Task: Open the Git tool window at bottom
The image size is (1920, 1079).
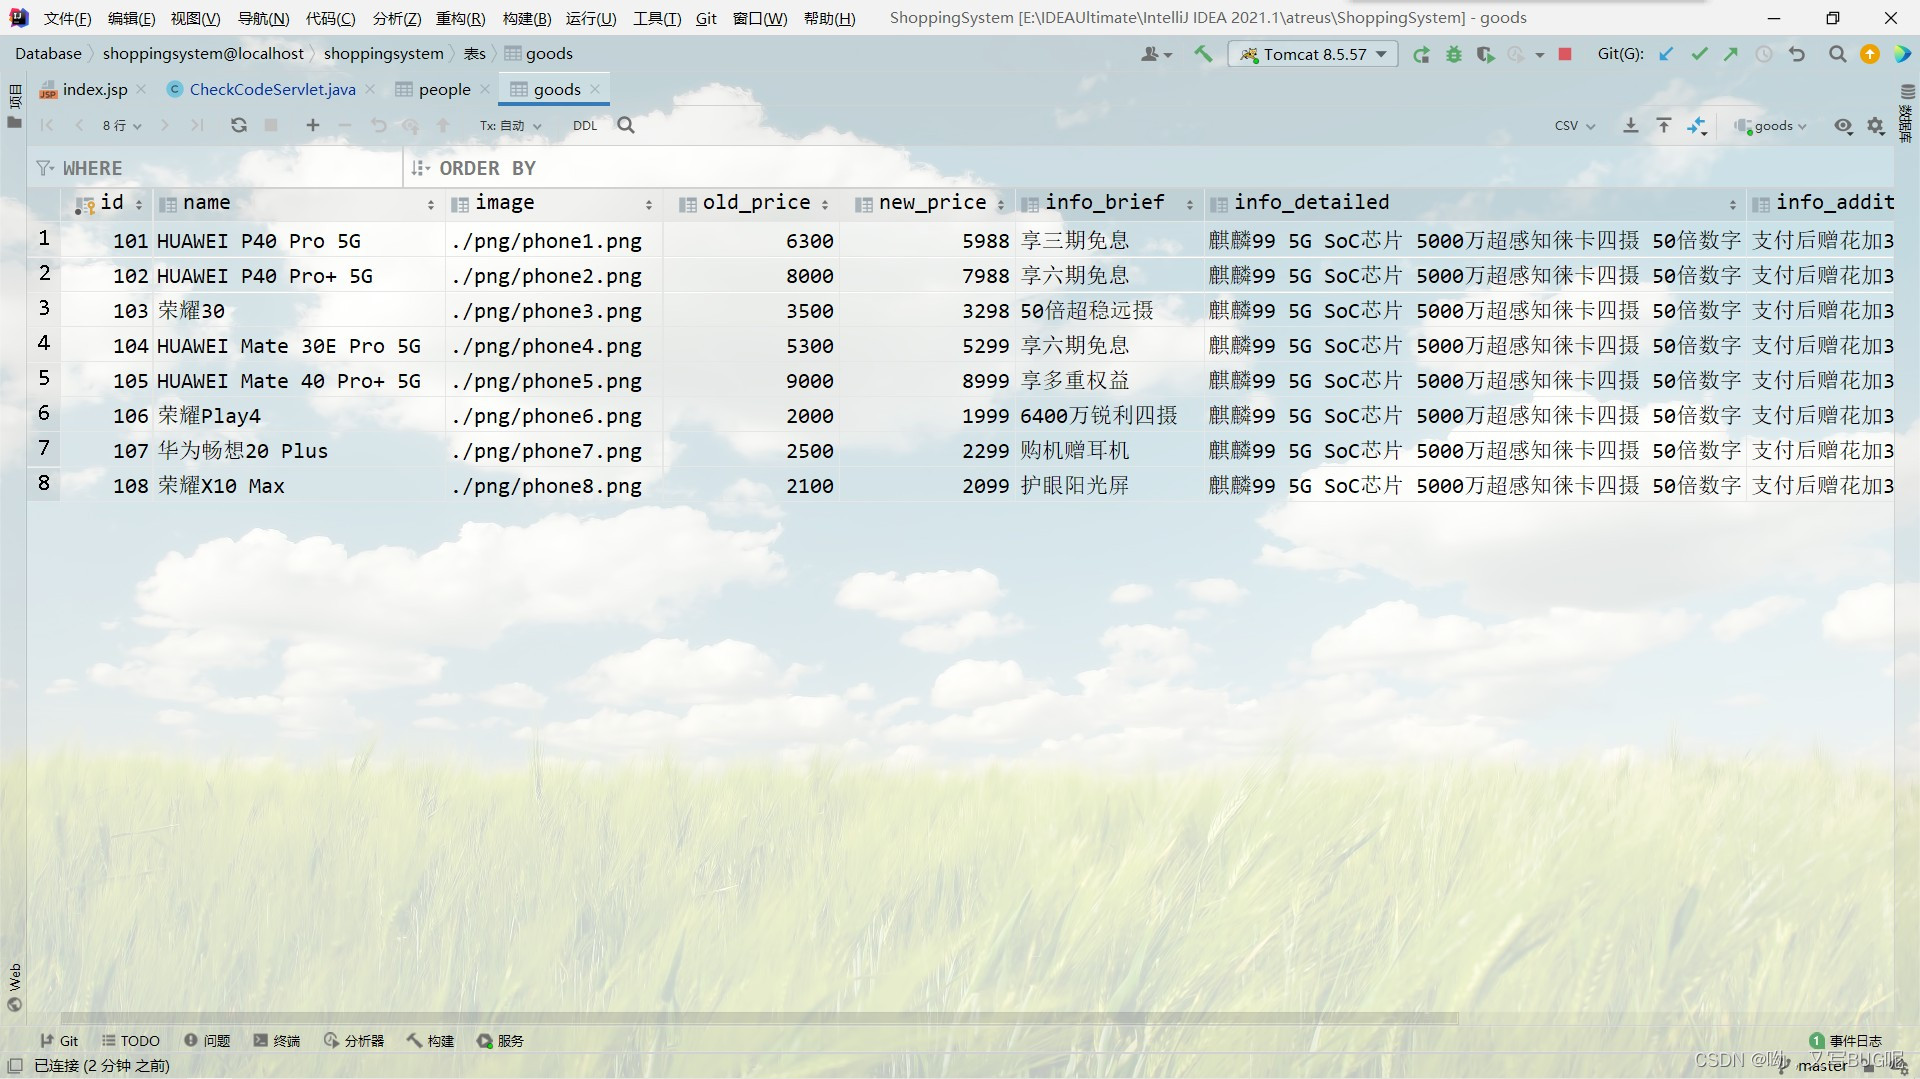Action: coord(59,1041)
